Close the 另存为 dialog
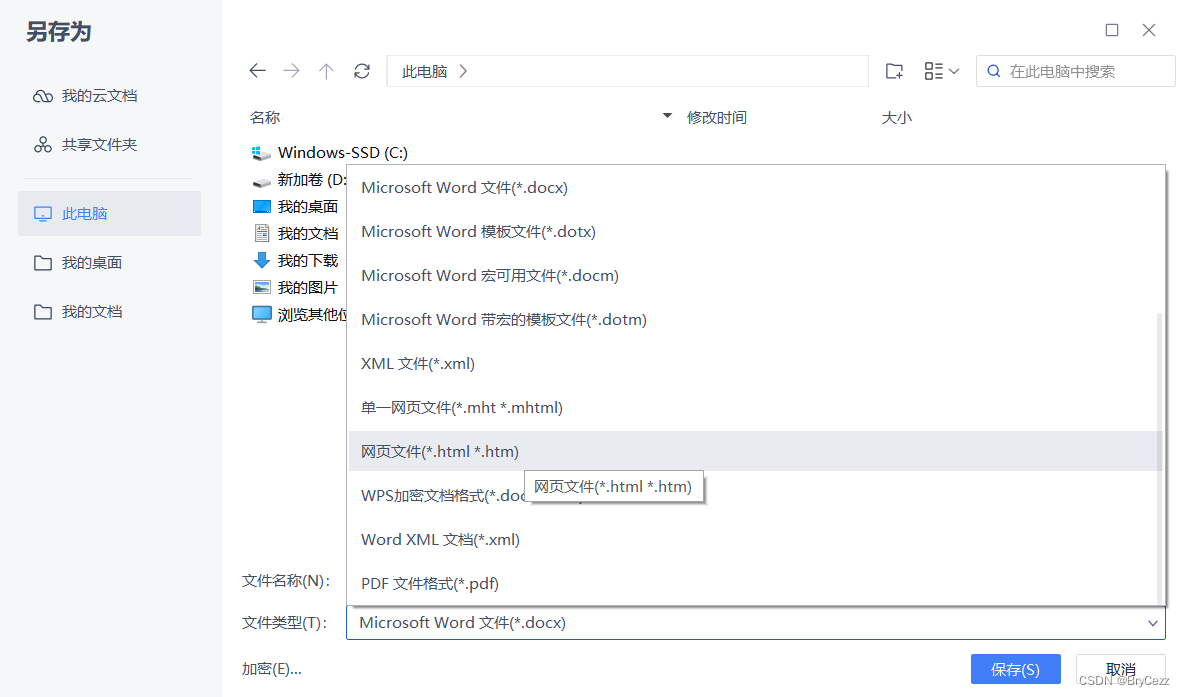Screen dimensions: 1185x697 click(1149, 29)
